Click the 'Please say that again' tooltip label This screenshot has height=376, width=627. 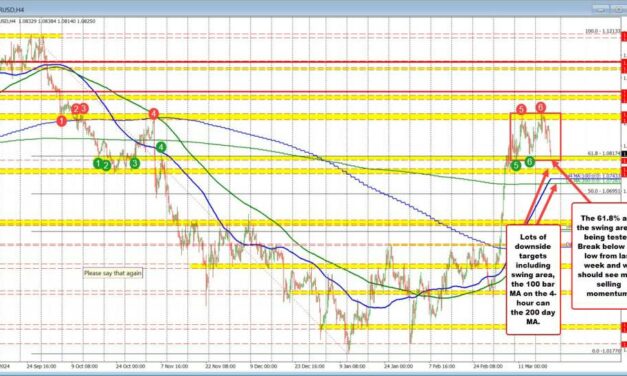113,273
